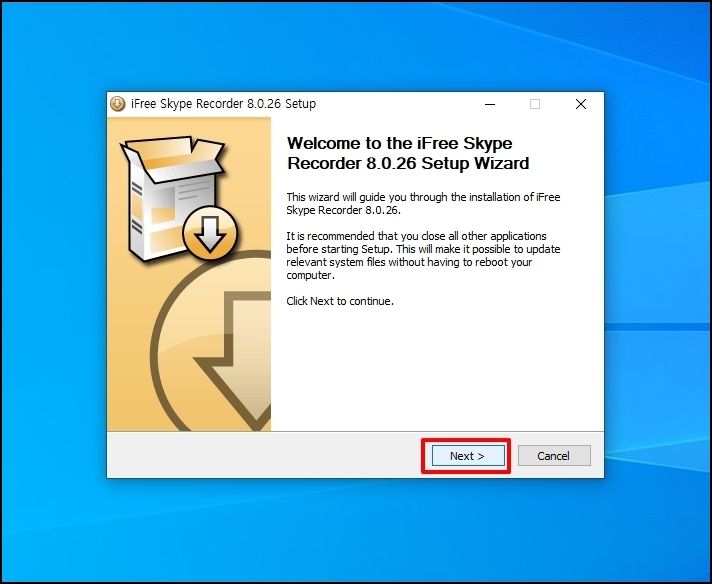The image size is (712, 584).
Task: Click the title bar text 'iFree Skype Recorder 8.0.26 Setup'
Action: (223, 104)
